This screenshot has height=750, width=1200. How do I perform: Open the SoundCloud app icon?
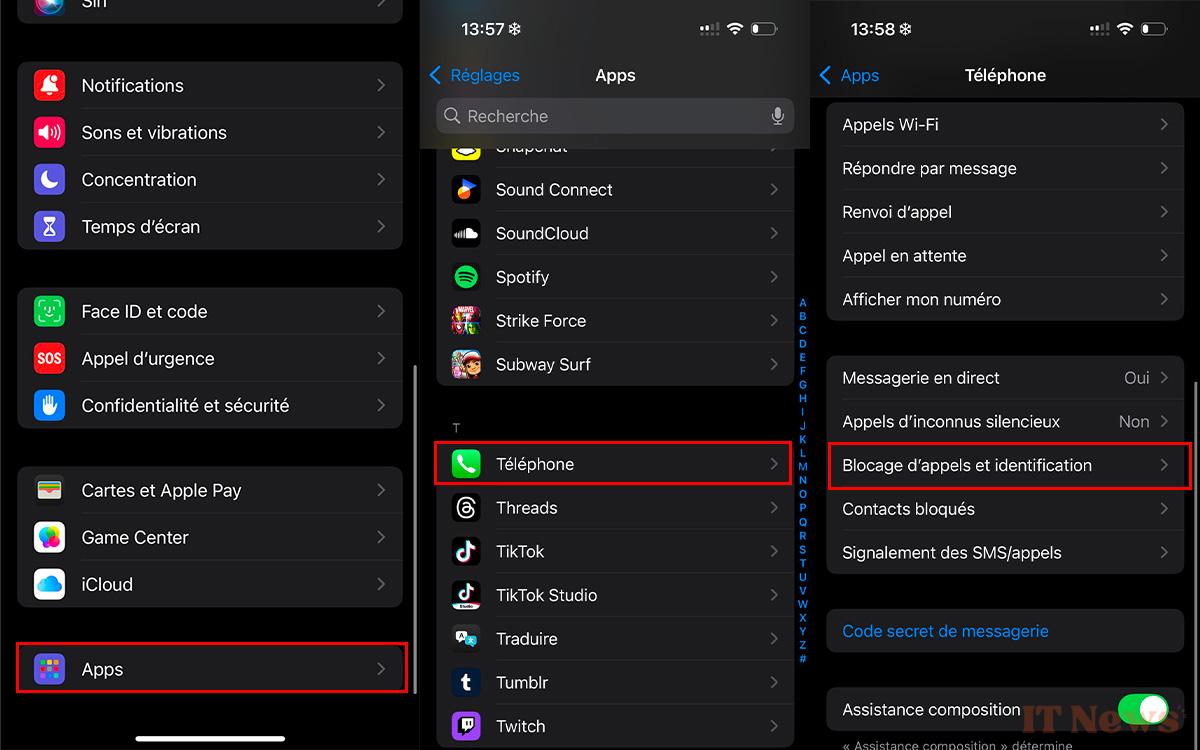466,234
